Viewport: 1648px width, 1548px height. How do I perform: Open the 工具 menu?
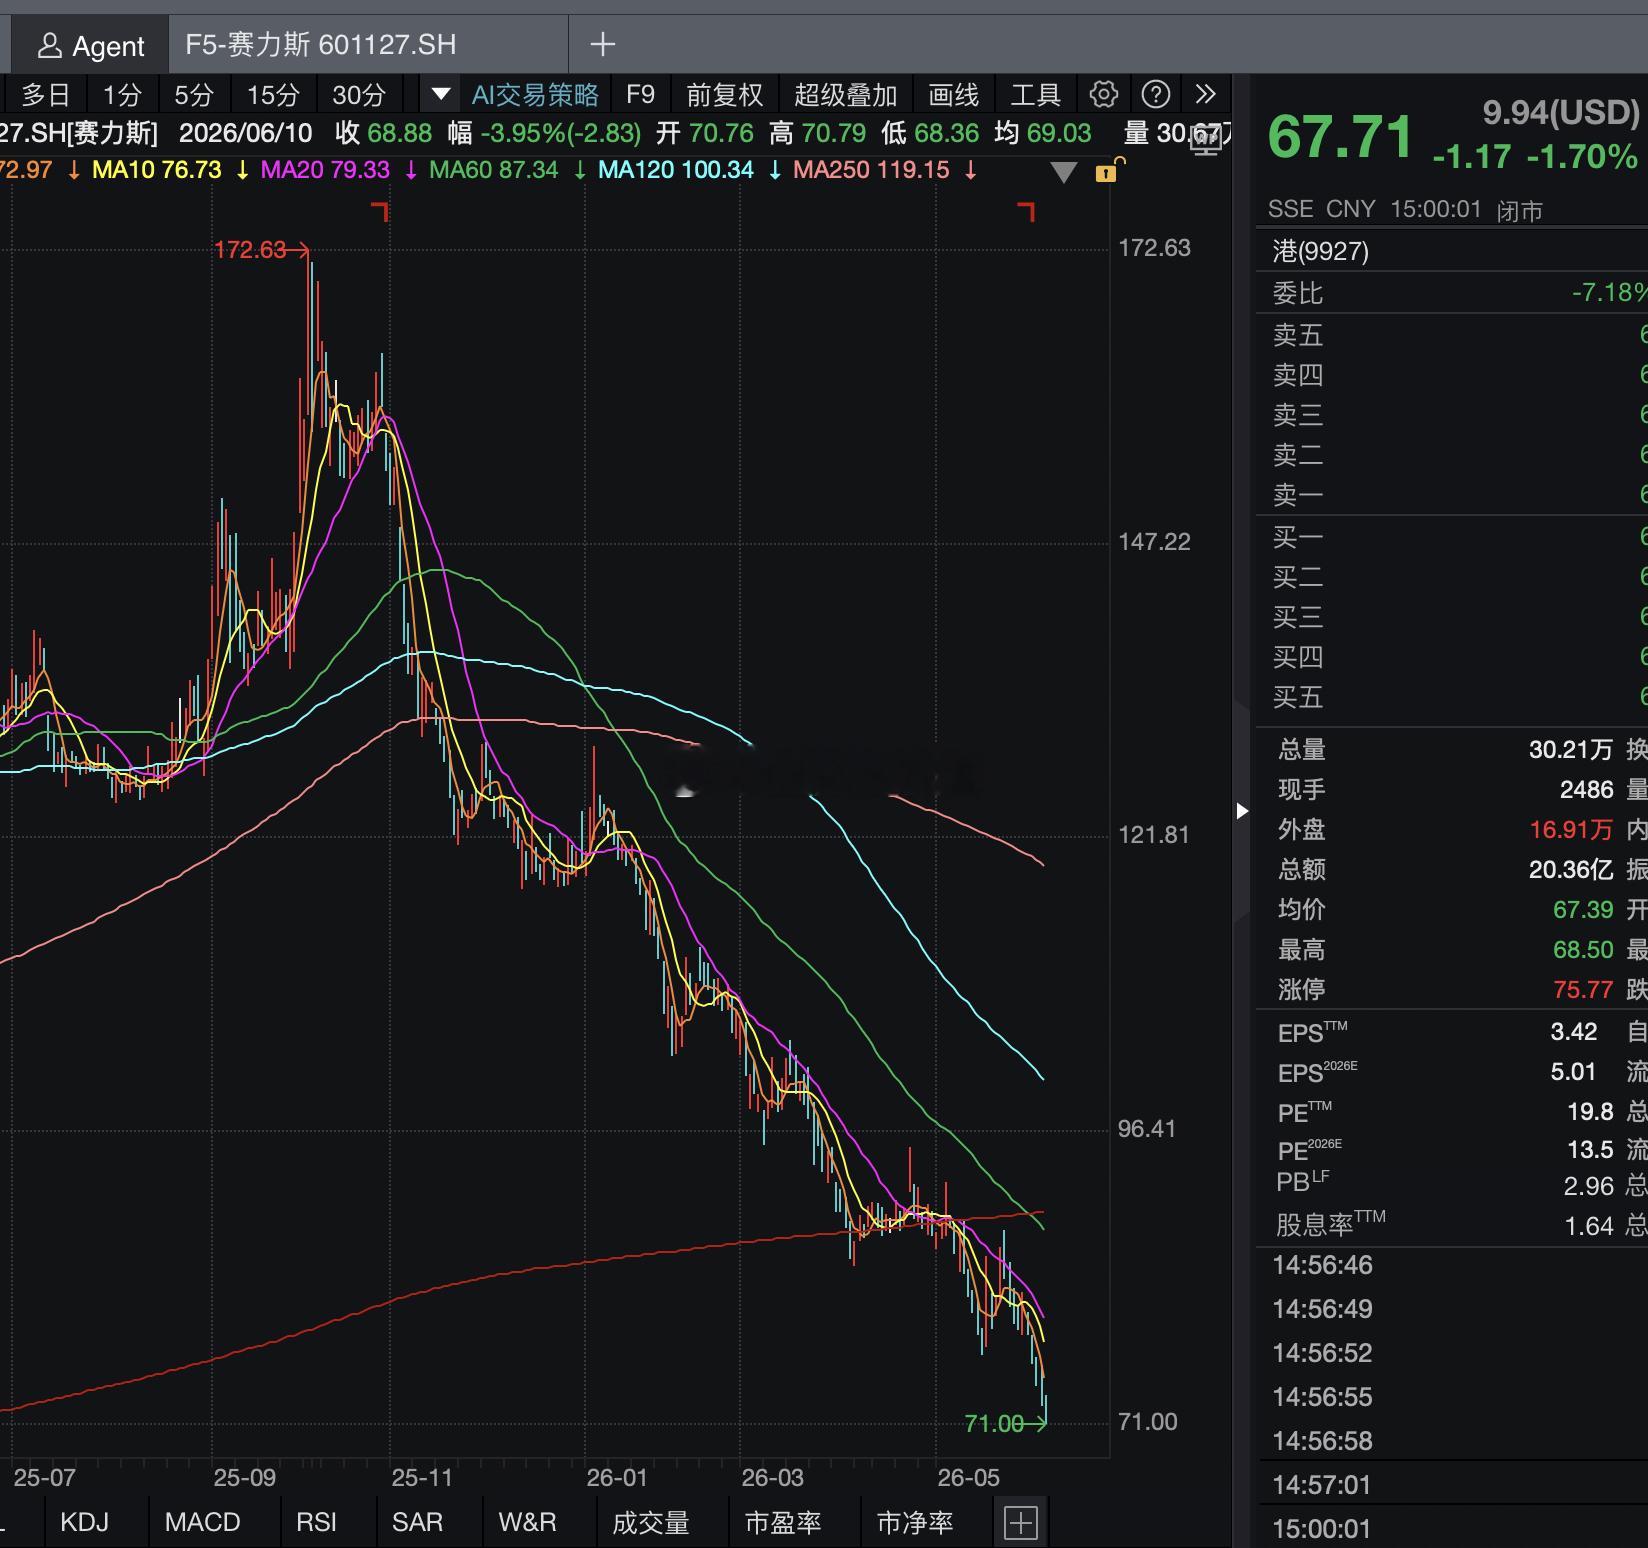[x=1035, y=95]
